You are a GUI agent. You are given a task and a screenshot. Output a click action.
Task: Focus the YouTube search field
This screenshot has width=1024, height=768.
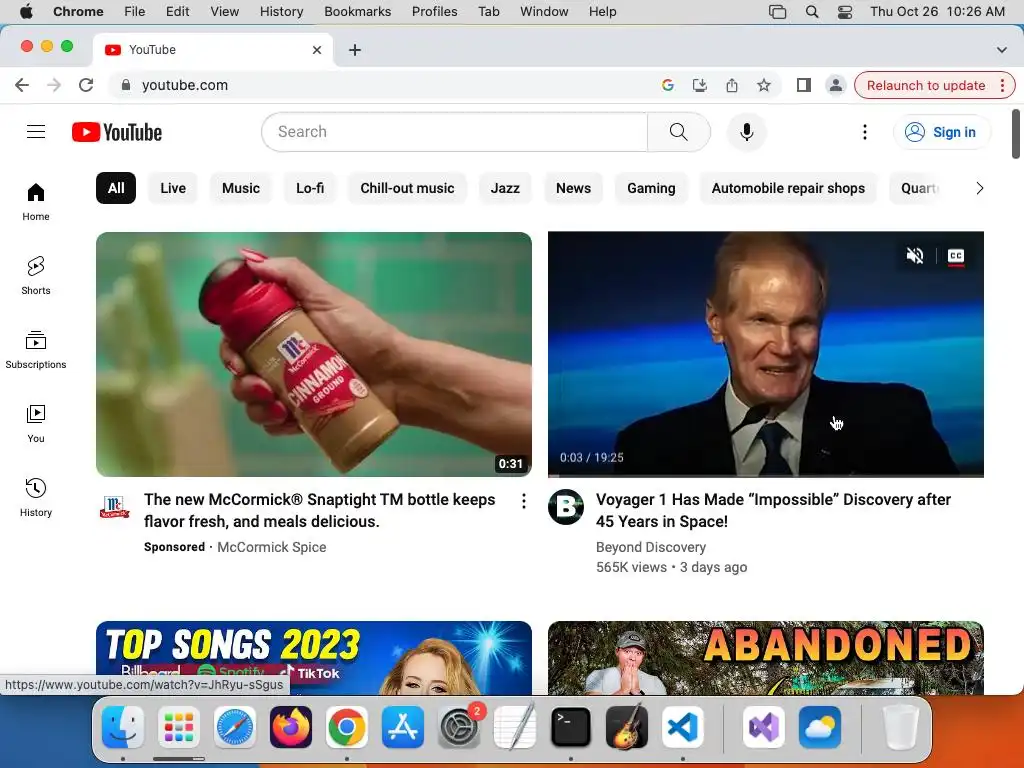coord(455,132)
